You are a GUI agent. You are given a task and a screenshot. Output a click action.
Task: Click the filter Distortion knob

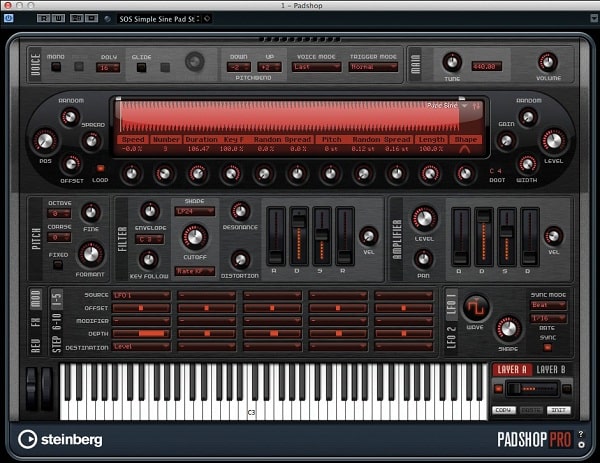(240, 260)
